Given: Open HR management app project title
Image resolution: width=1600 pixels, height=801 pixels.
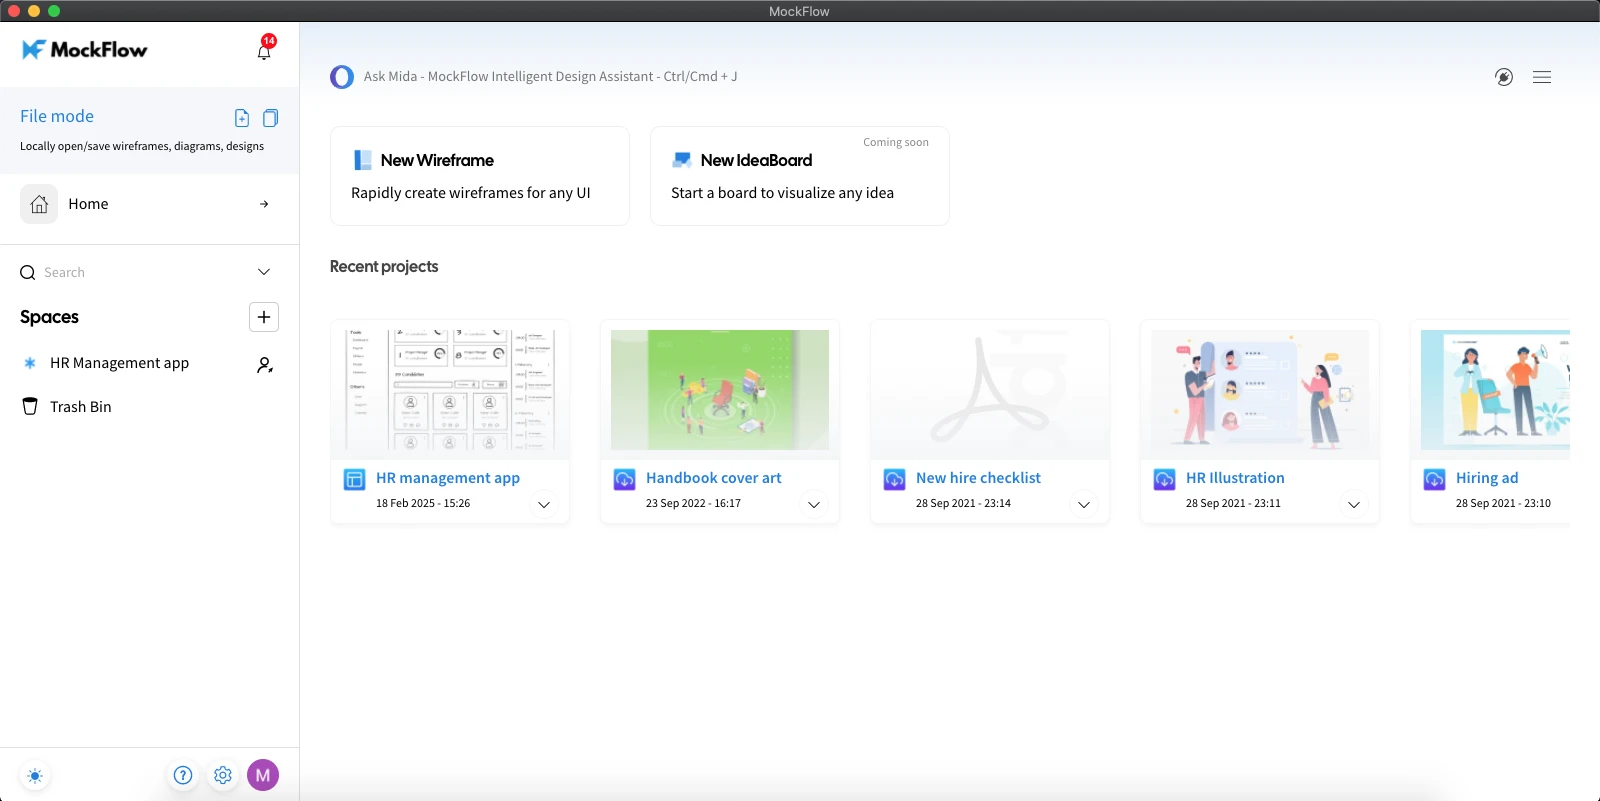Looking at the screenshot, I should coord(448,478).
